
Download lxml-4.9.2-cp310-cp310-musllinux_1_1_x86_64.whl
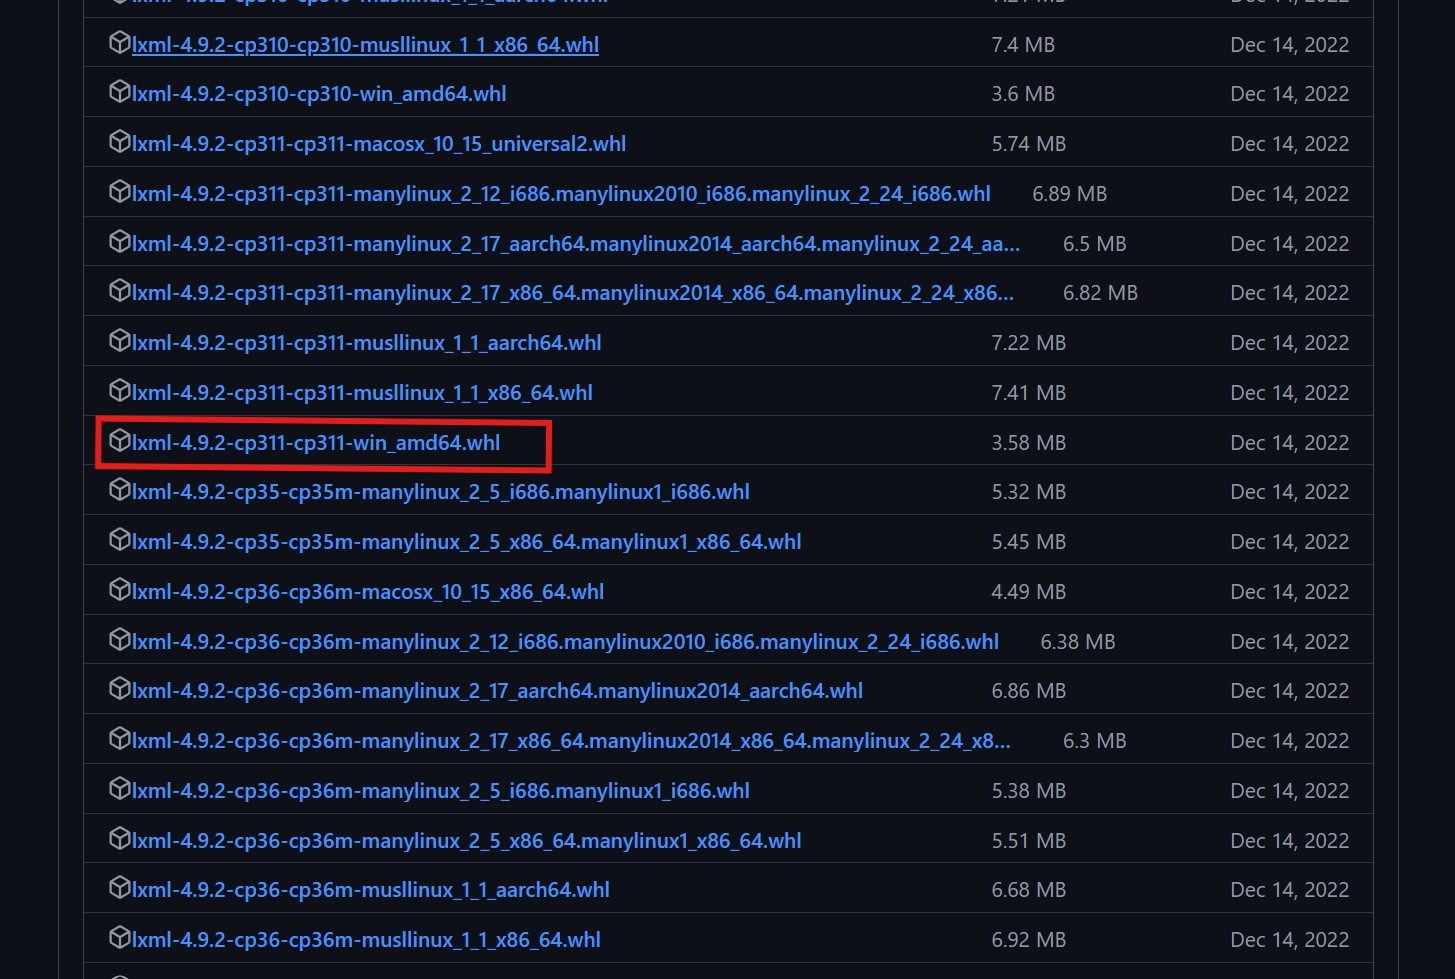365,45
